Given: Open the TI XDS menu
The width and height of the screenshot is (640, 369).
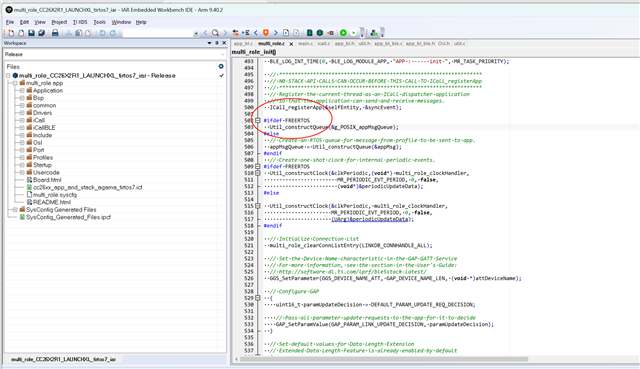Looking at the screenshot, I should coord(80,22).
